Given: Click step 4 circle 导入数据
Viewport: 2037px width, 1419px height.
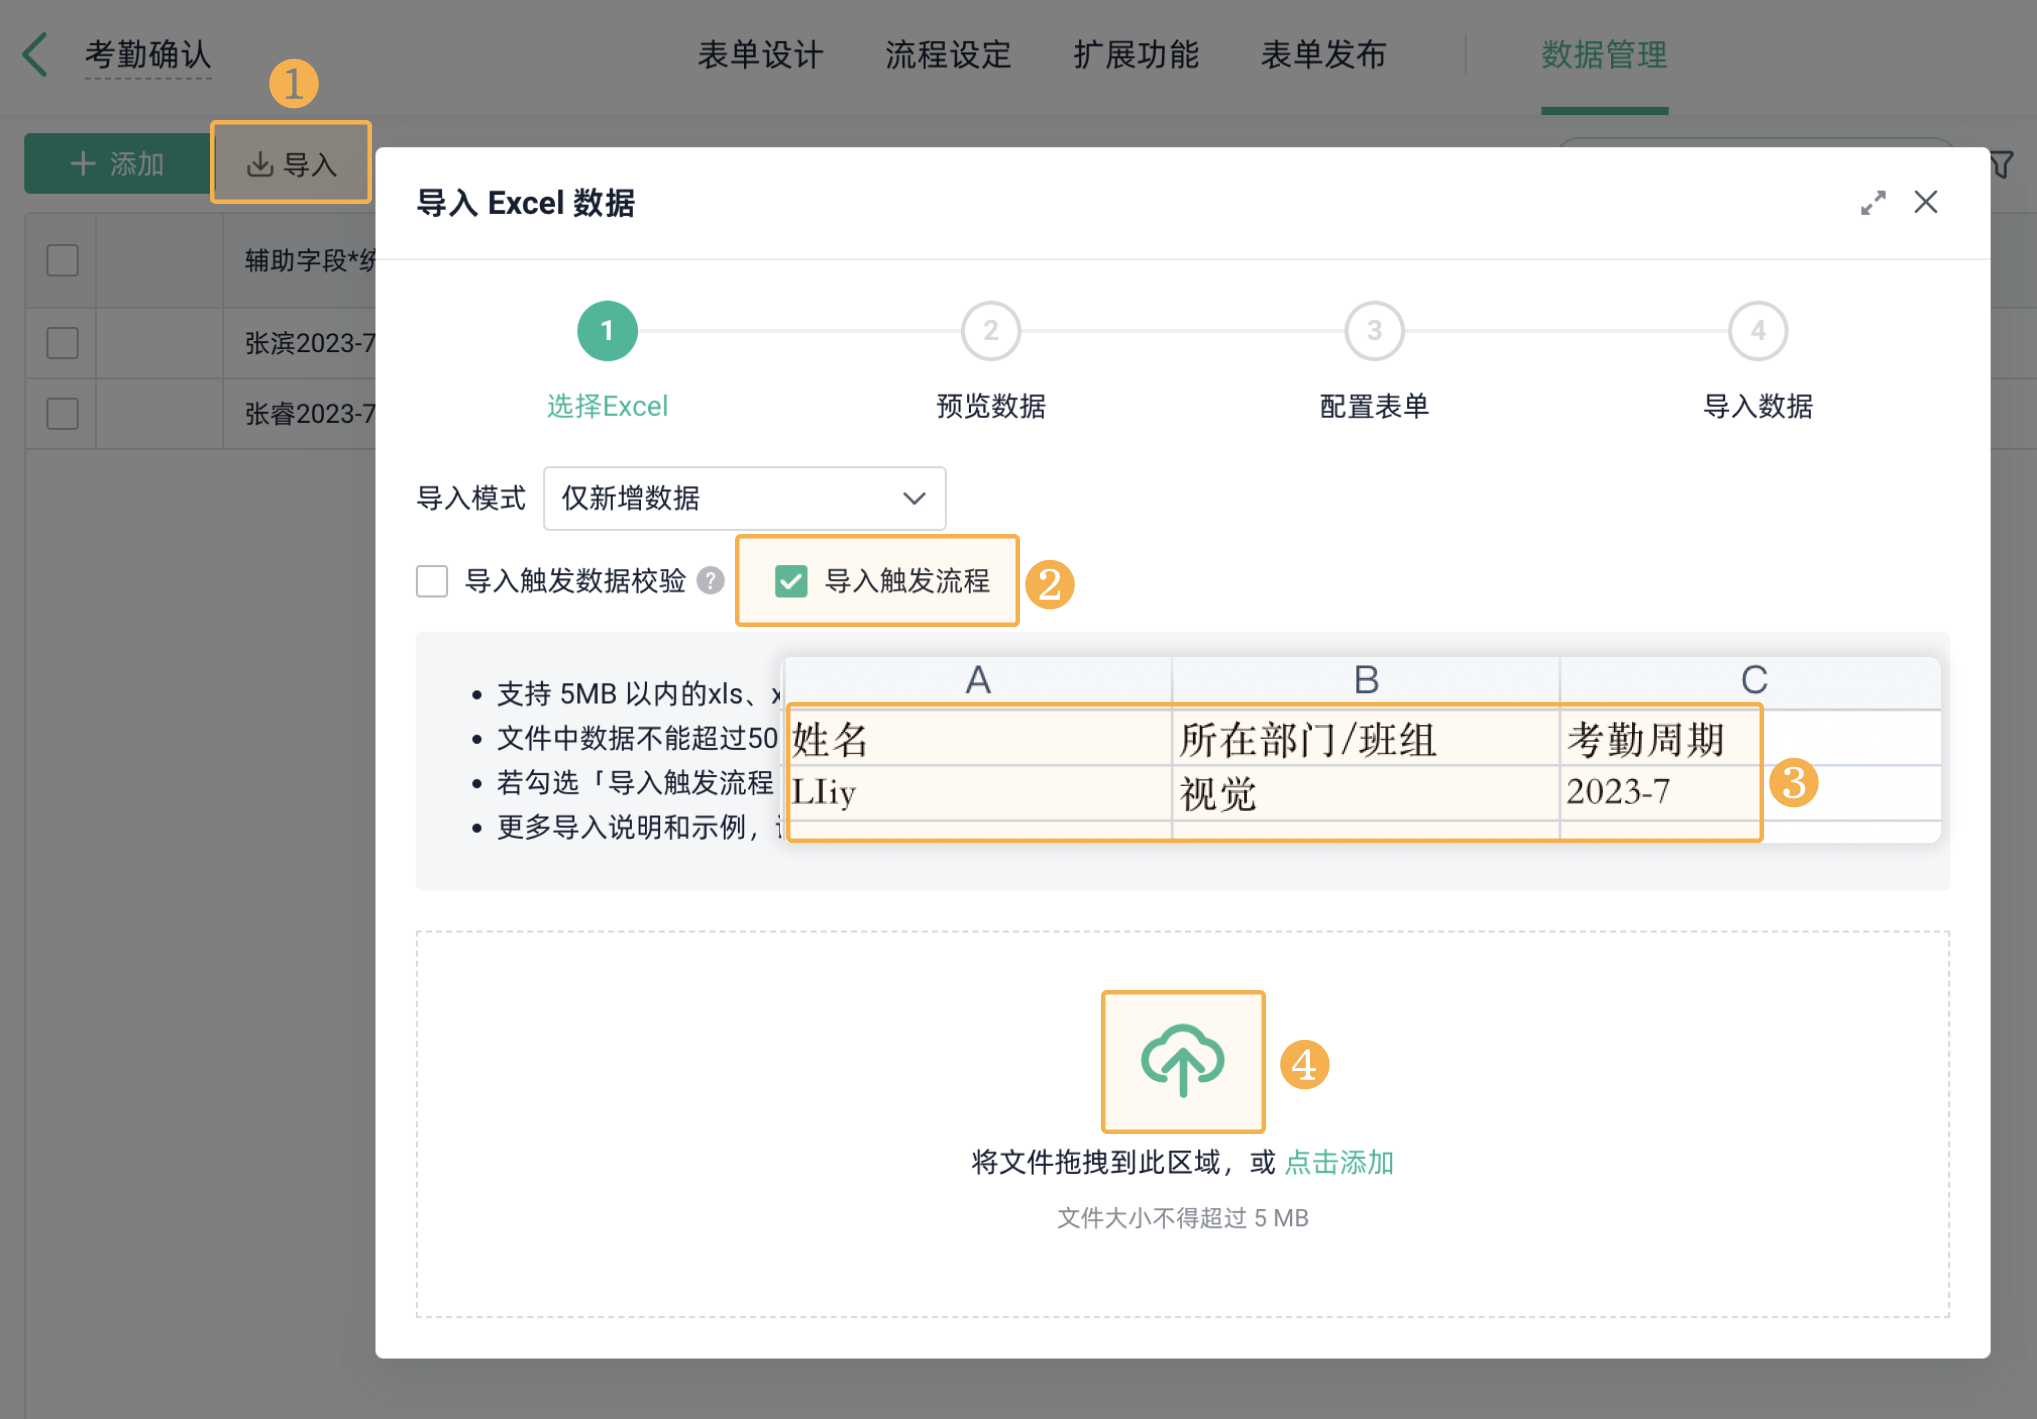Looking at the screenshot, I should click(x=1758, y=331).
